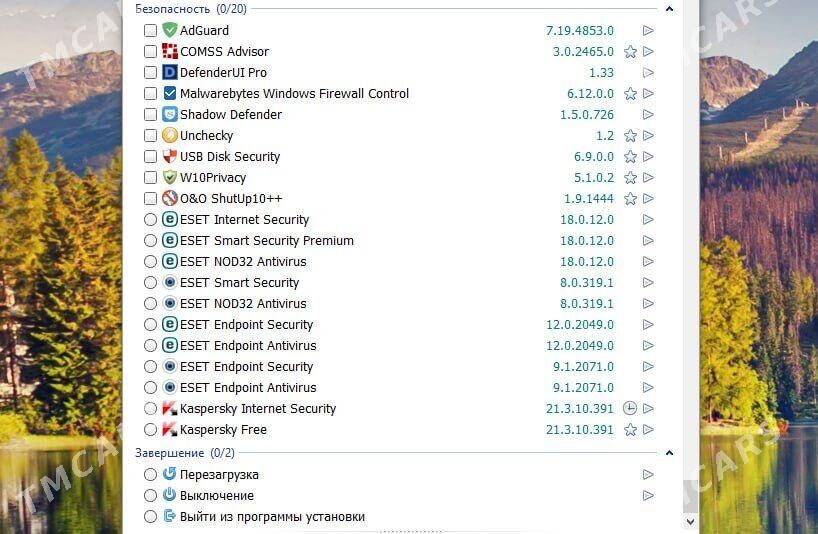Click the Выйти из программы установки label
This screenshot has height=534, width=818.
pyautogui.click(x=272, y=517)
